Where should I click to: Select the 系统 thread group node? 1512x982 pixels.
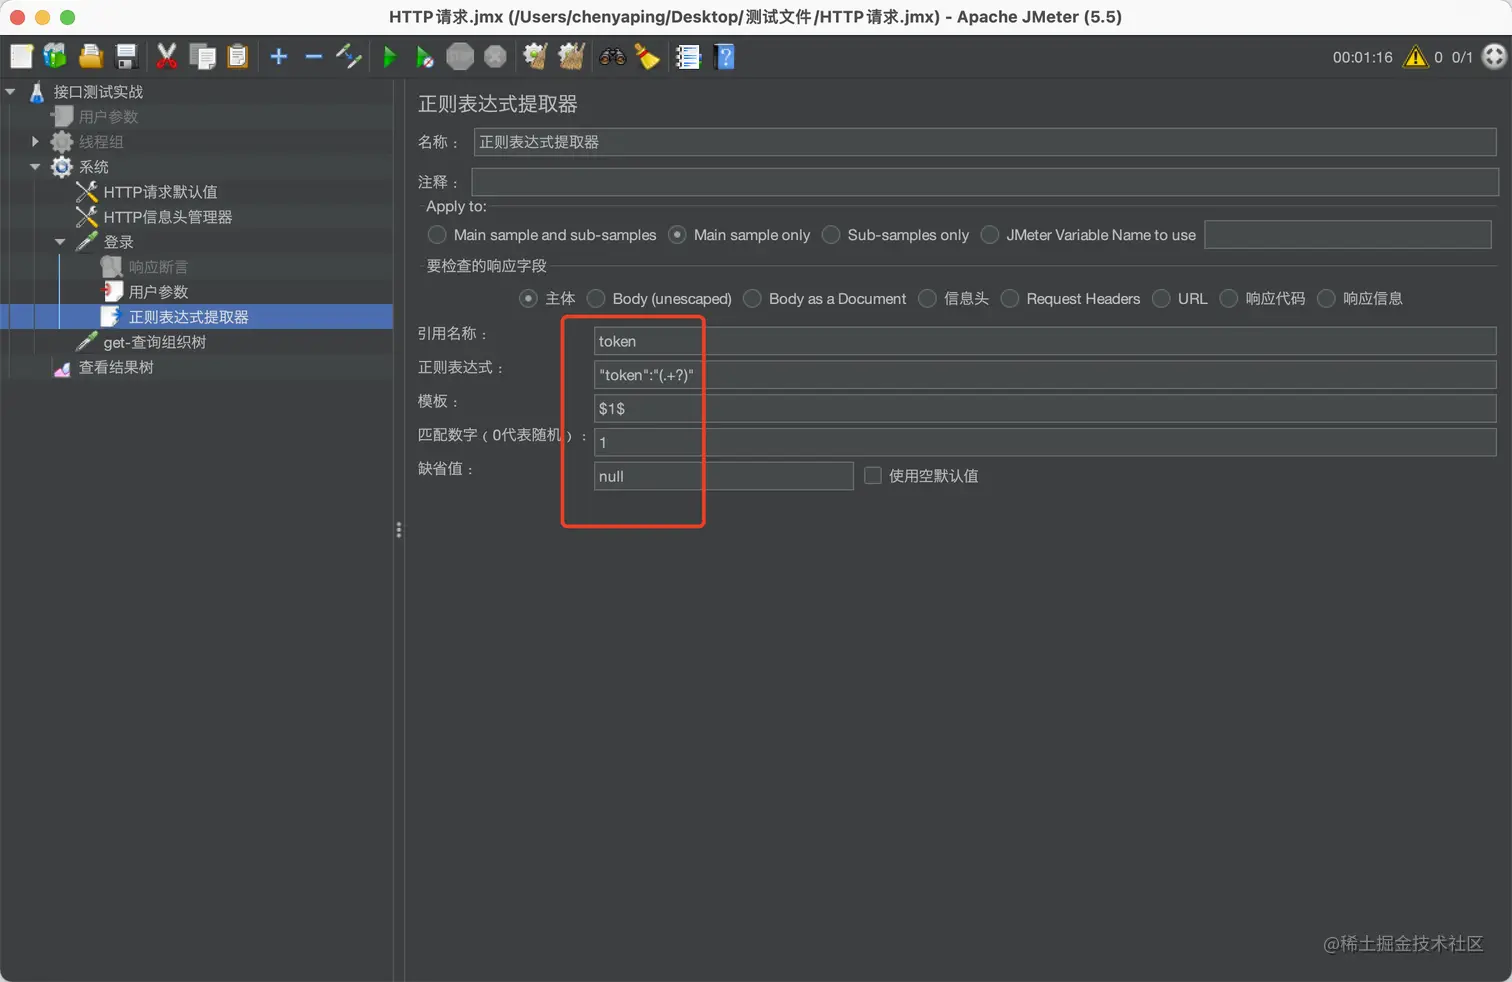[x=93, y=167]
